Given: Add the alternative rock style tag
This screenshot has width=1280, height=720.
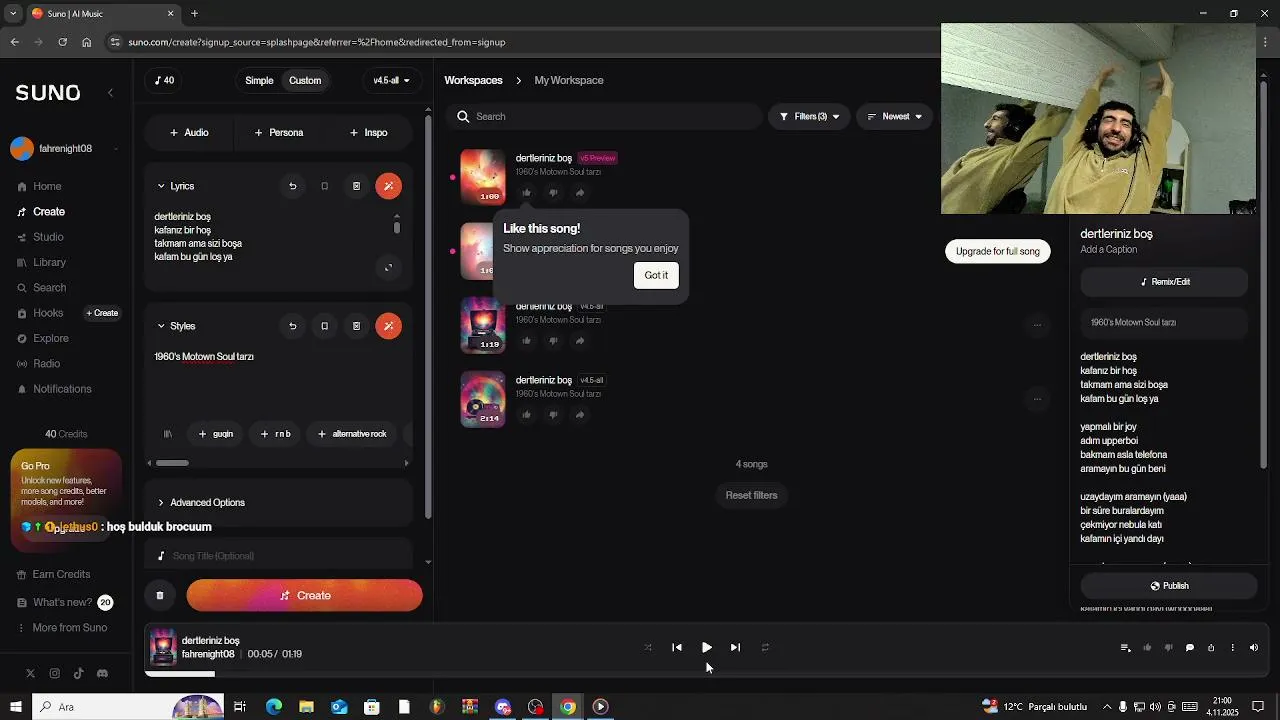Looking at the screenshot, I should (x=352, y=434).
